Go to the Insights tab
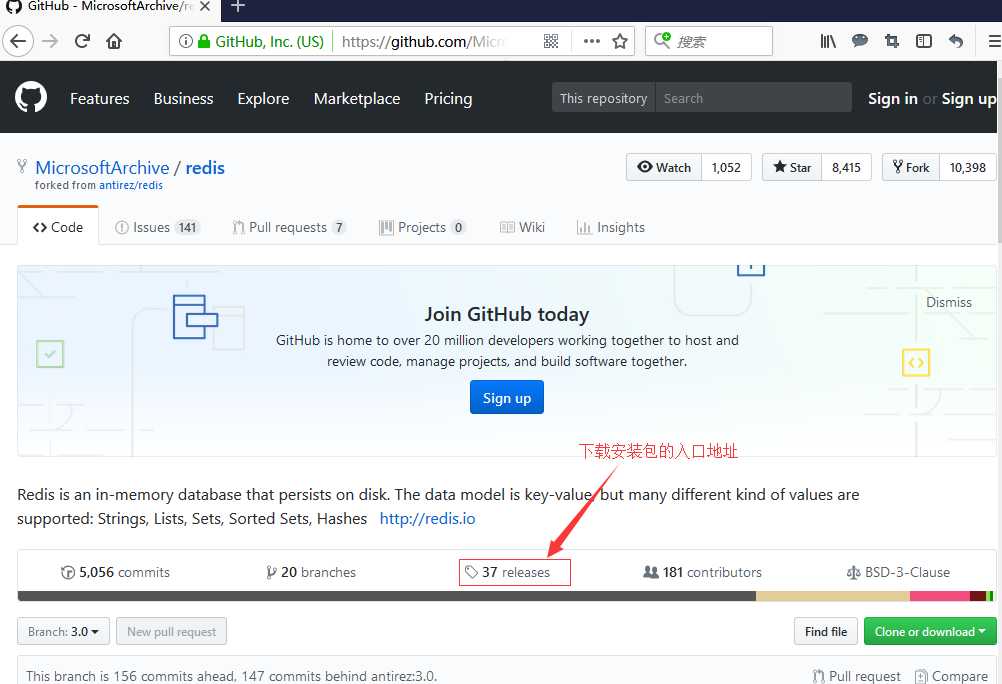 pos(610,228)
